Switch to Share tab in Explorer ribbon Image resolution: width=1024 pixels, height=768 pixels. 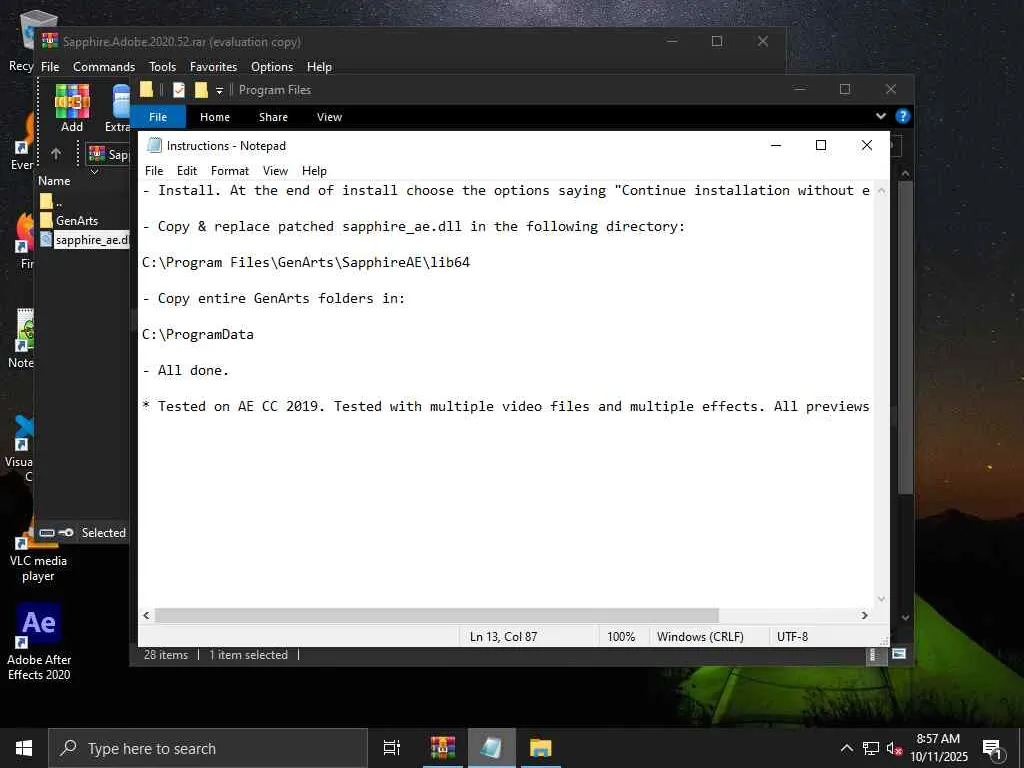click(x=273, y=117)
